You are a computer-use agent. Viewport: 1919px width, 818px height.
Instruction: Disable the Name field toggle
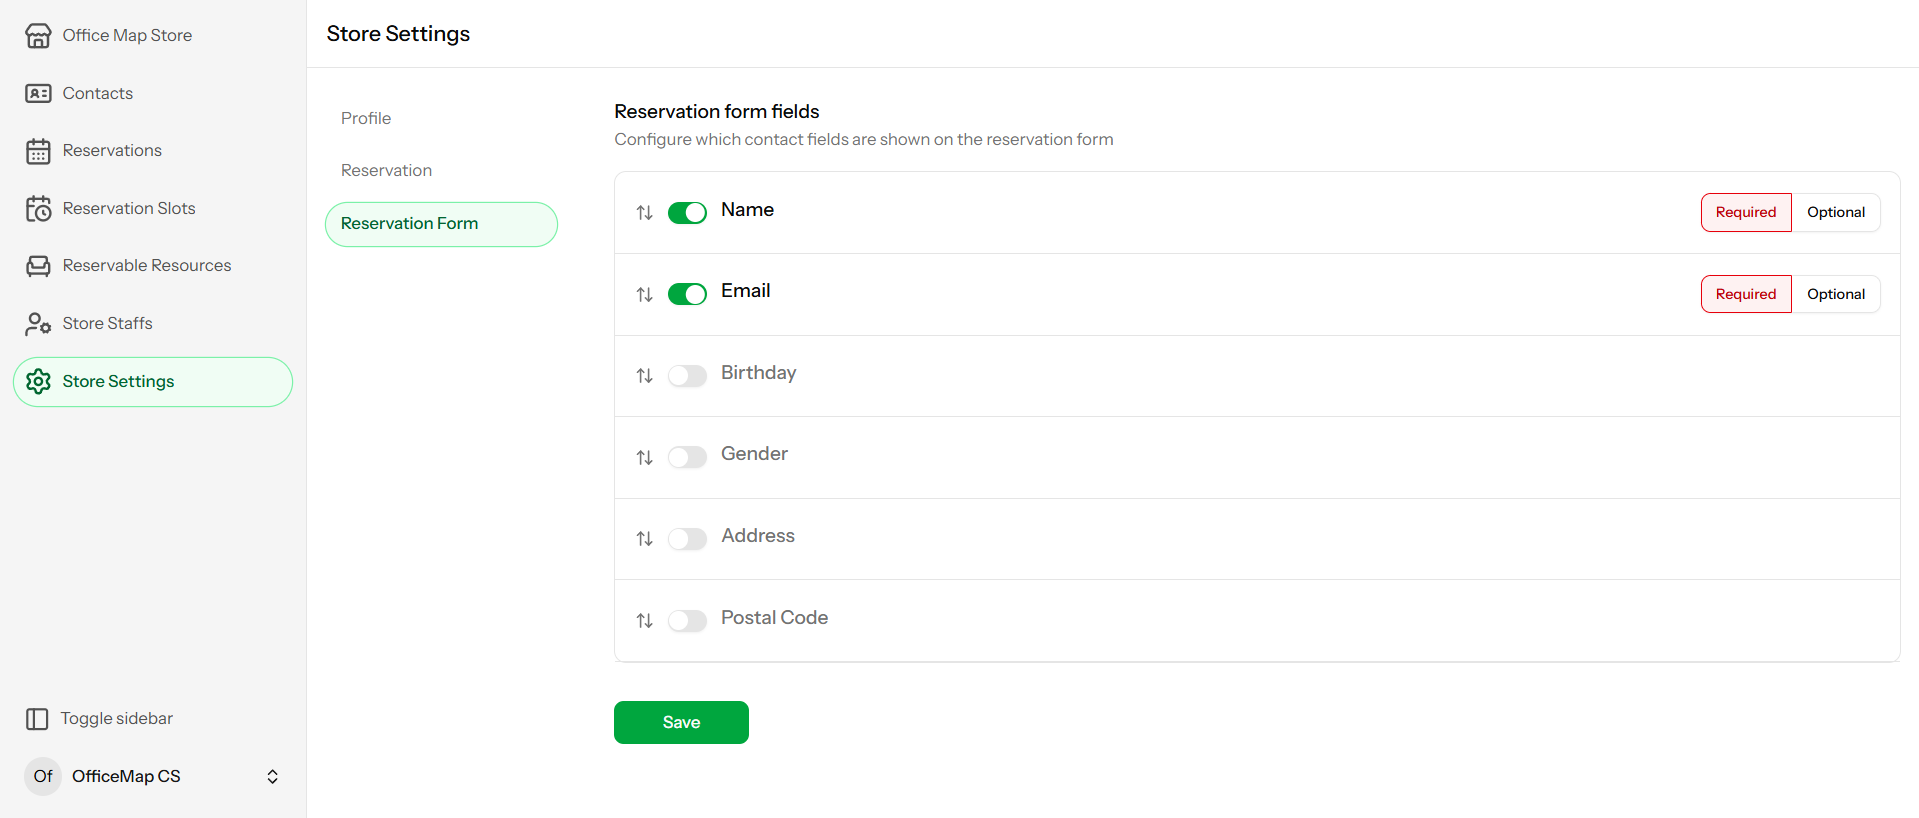click(687, 212)
